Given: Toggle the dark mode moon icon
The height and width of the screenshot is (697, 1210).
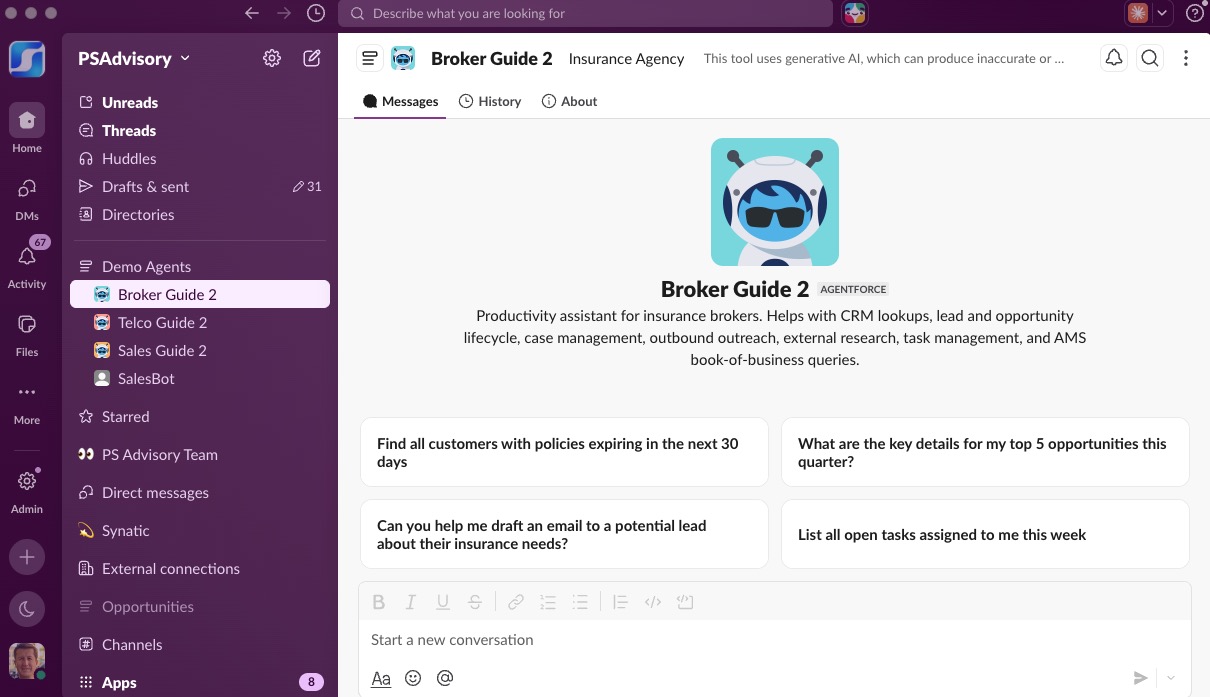Looking at the screenshot, I should click(27, 609).
